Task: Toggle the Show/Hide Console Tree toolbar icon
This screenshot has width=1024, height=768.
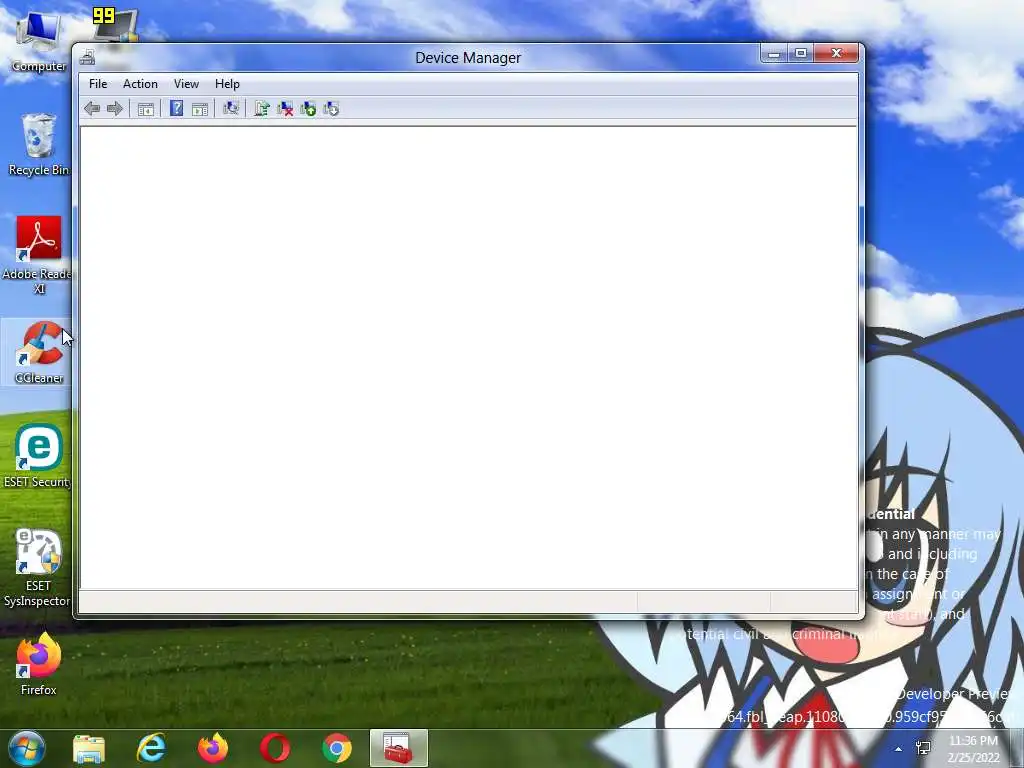Action: pyautogui.click(x=146, y=109)
